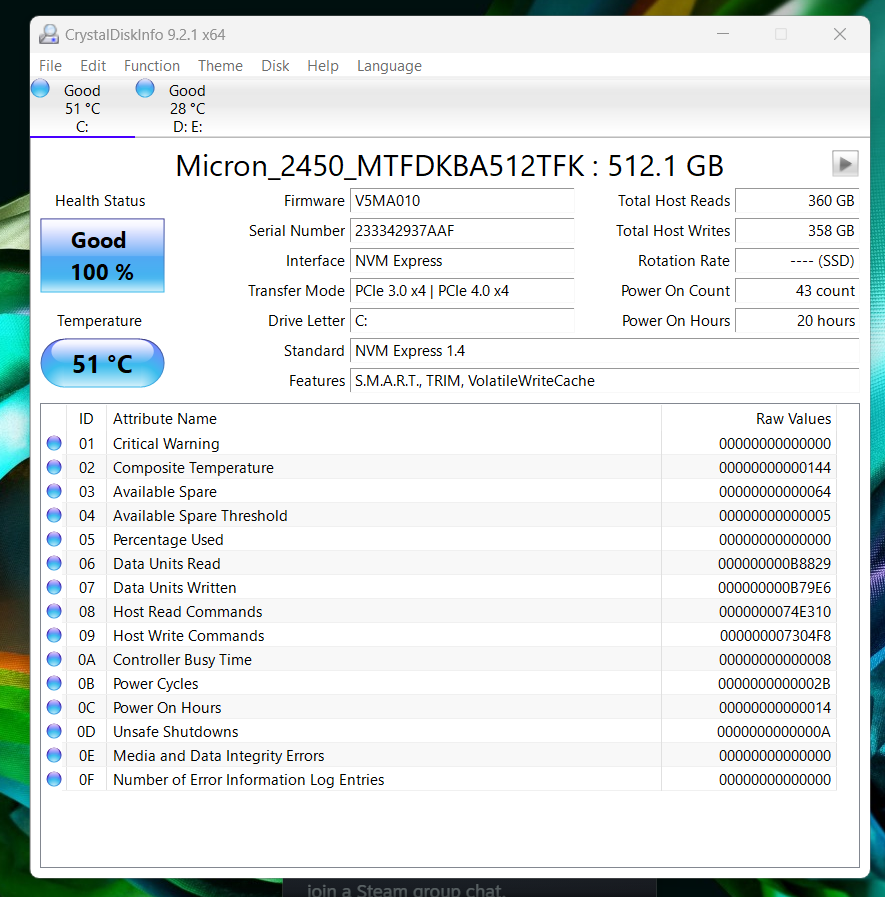The height and width of the screenshot is (897, 885).
Task: Click status orb for Host Write Commands row
Action: pyautogui.click(x=54, y=636)
